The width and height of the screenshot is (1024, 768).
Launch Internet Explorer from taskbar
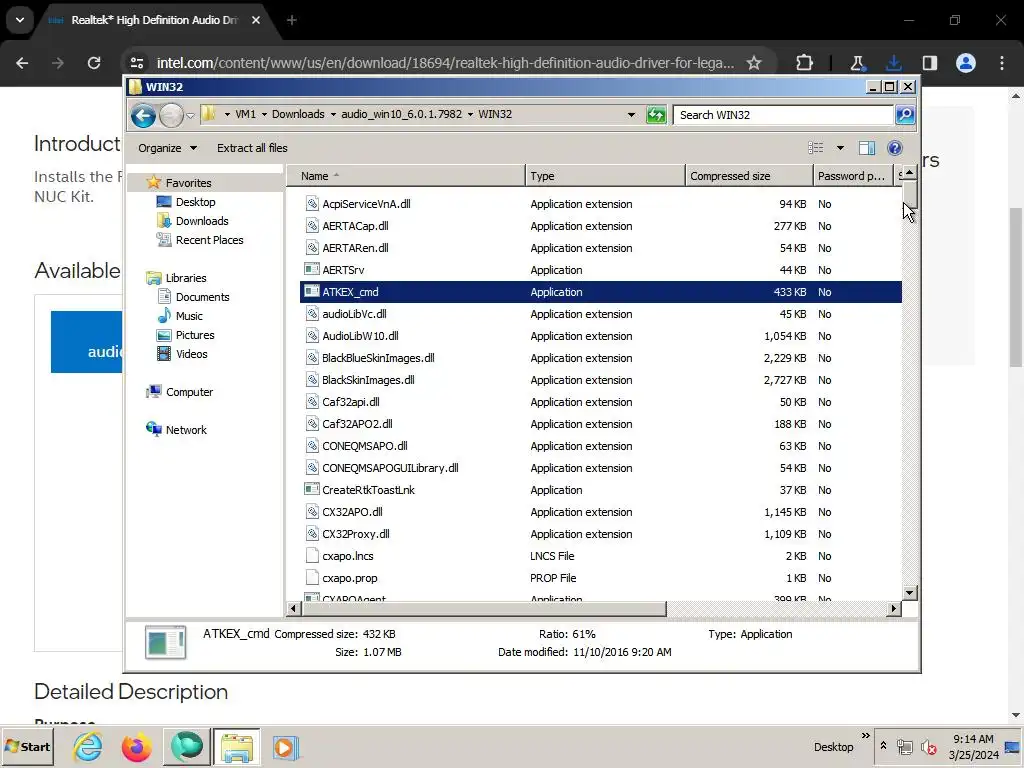click(x=88, y=746)
